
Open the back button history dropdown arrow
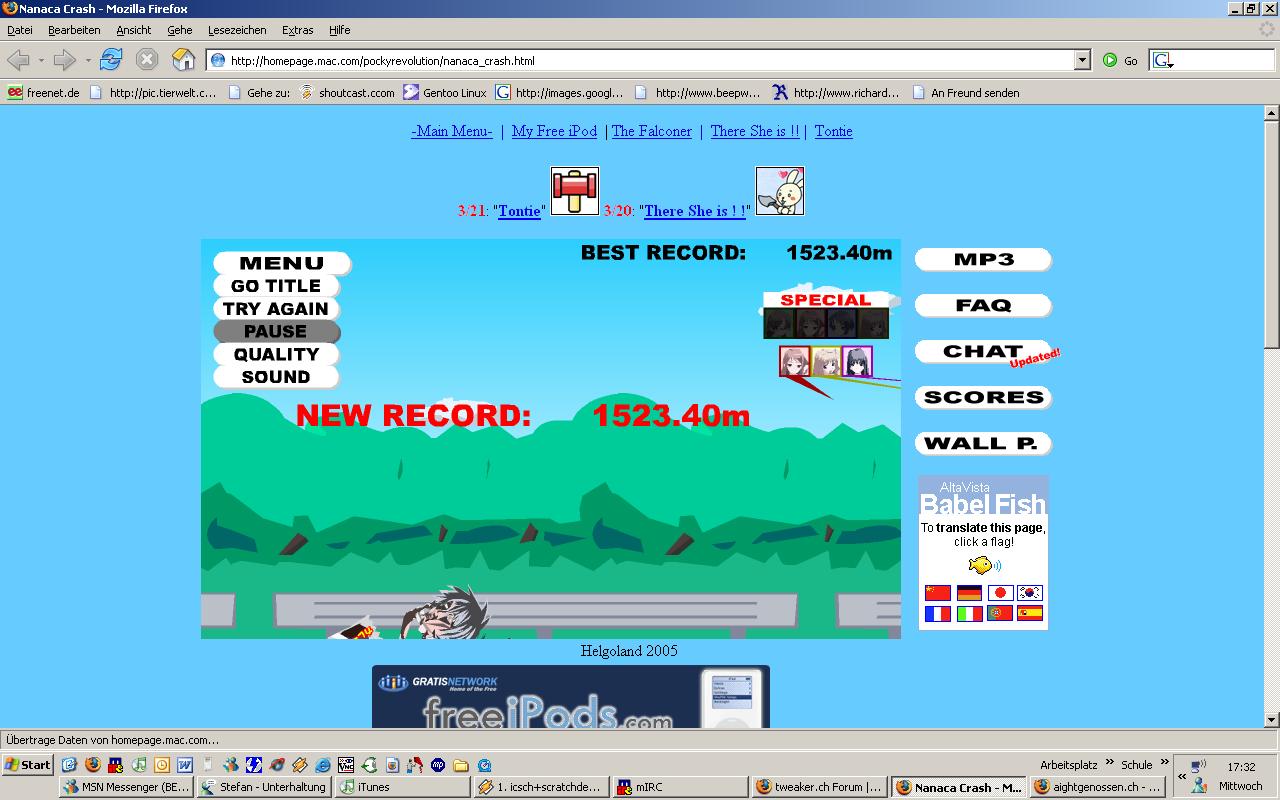point(41,60)
